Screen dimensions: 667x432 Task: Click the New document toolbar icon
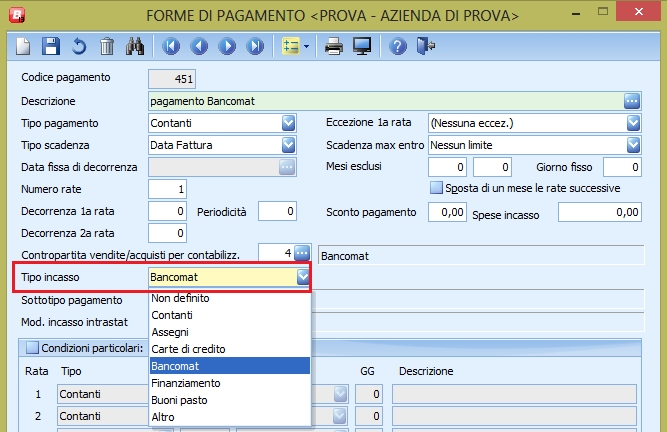pyautogui.click(x=23, y=46)
